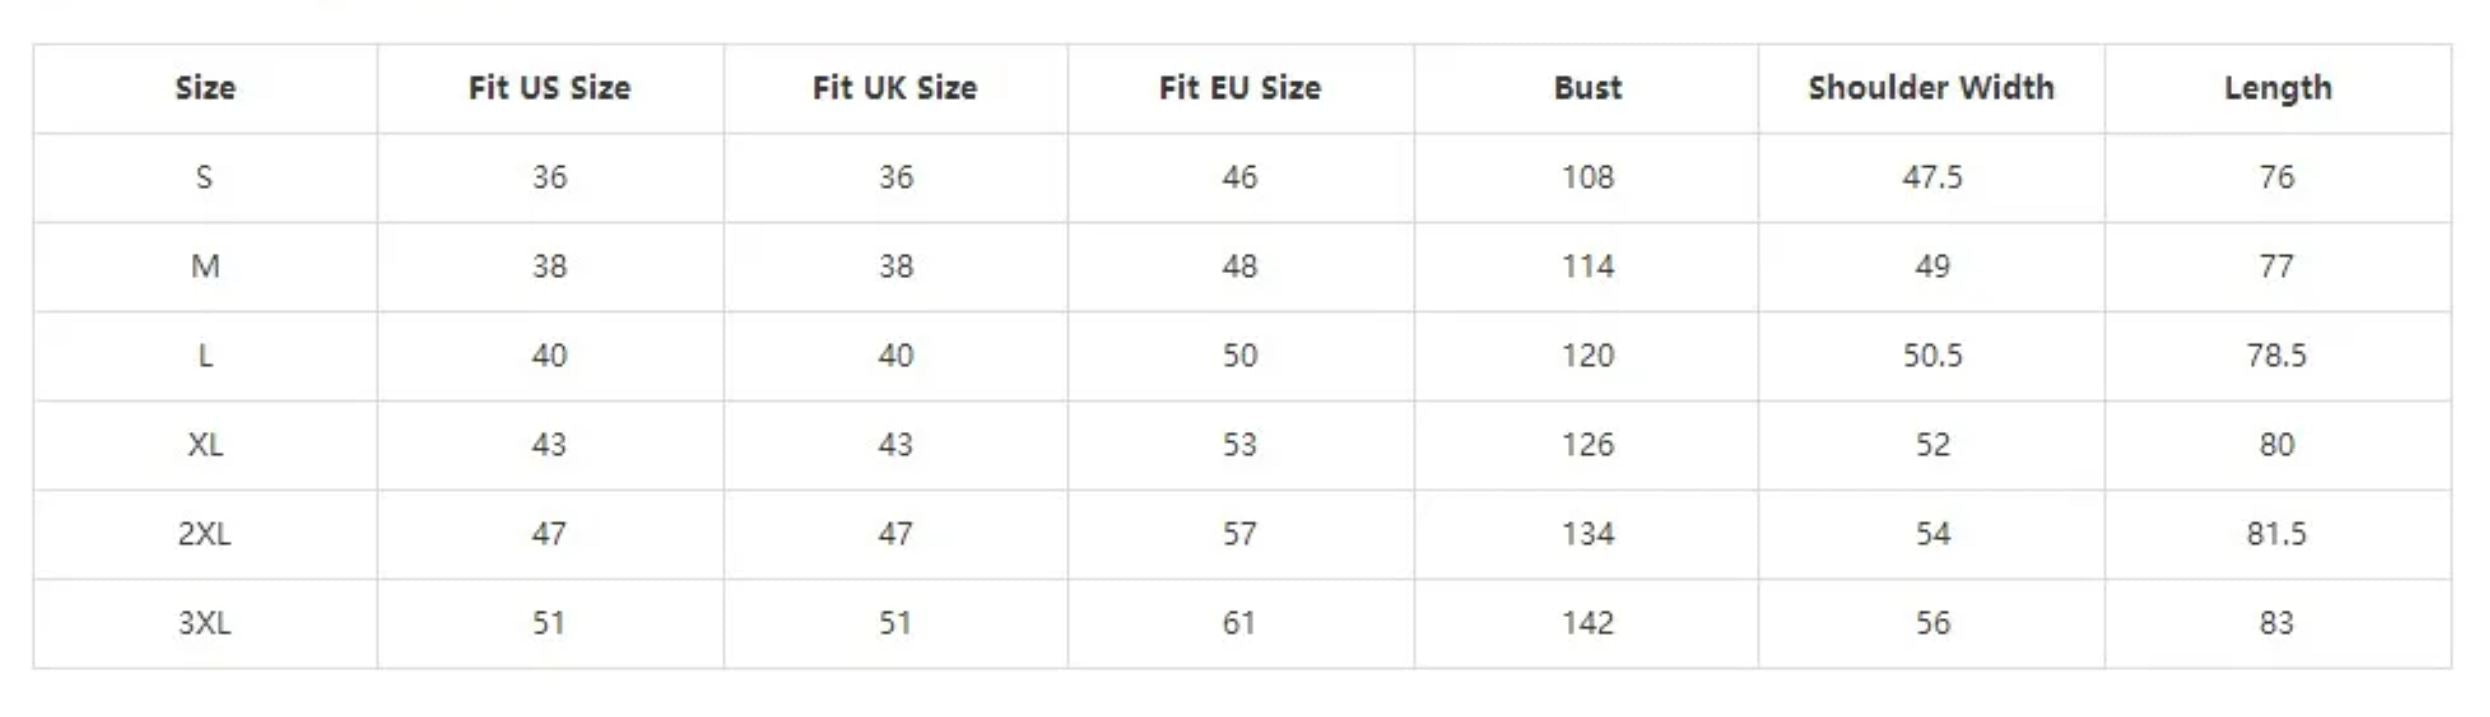Click the Length value 78.5 cell

[x=2276, y=355]
